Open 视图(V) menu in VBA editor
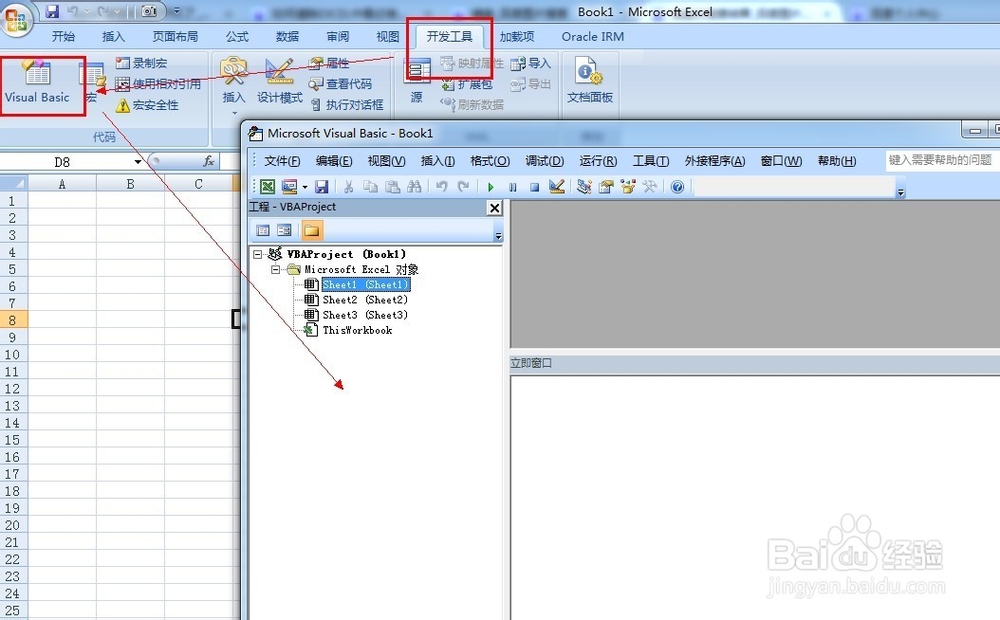 pos(386,161)
